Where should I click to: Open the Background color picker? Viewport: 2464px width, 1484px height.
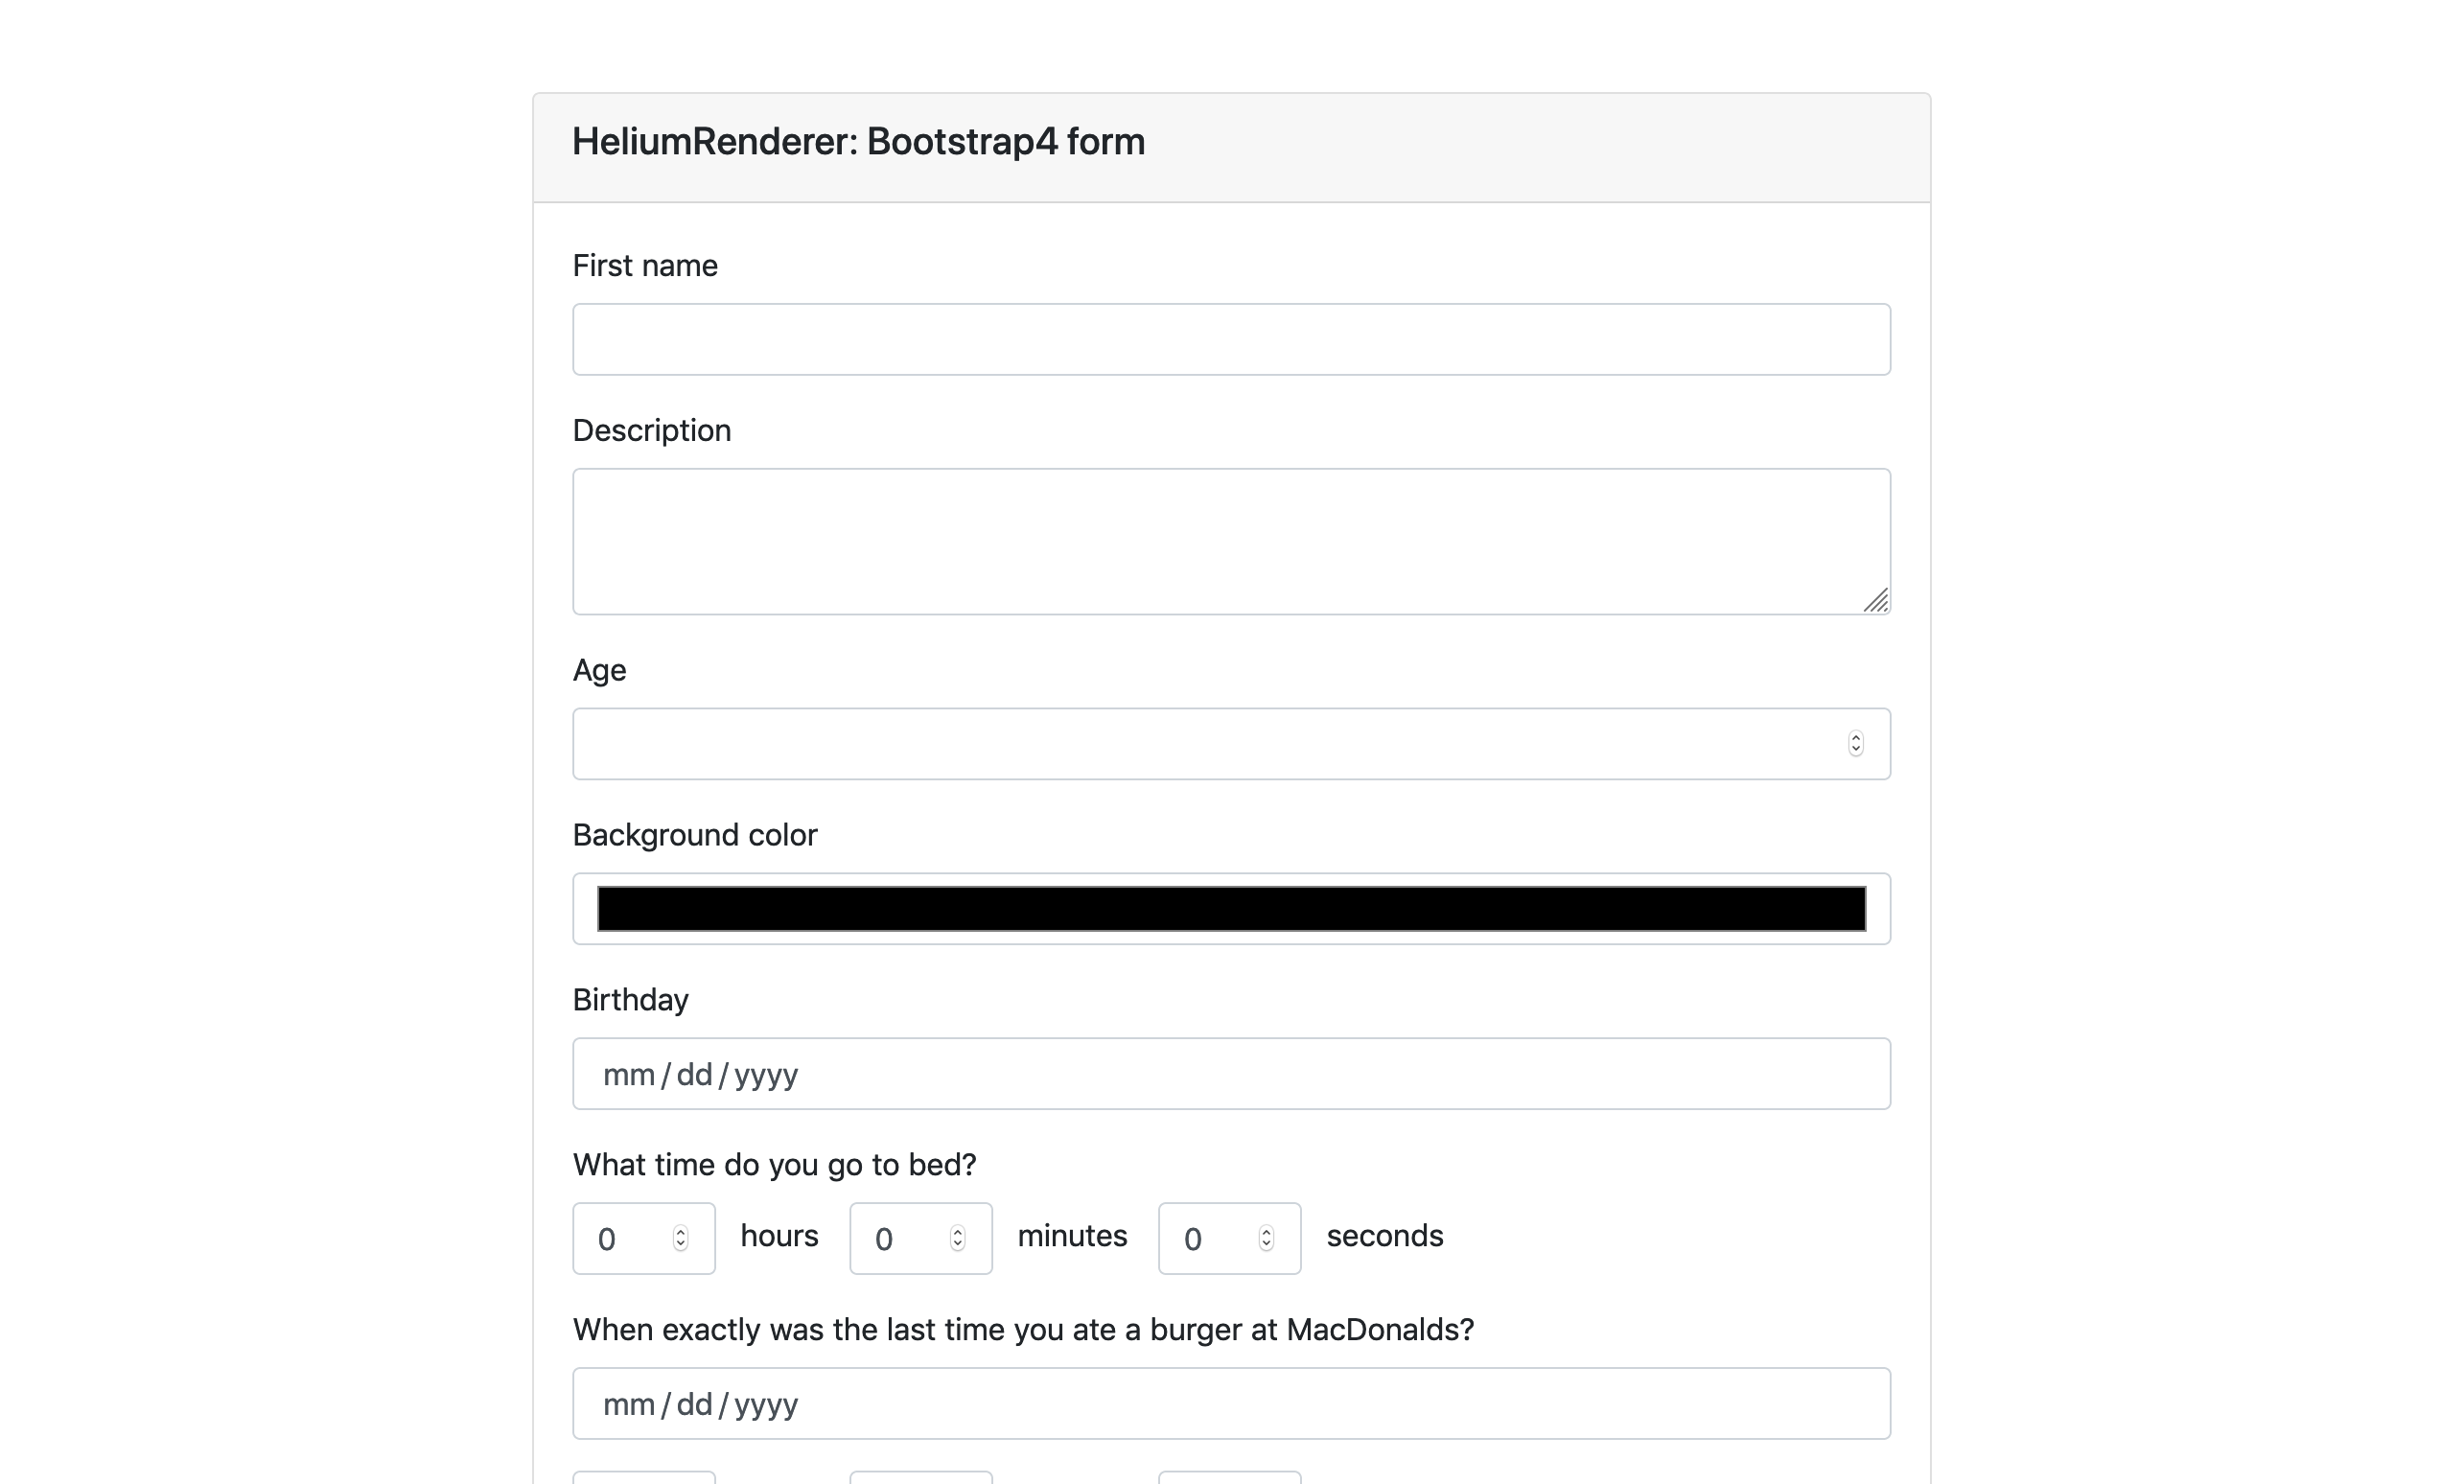1230,908
